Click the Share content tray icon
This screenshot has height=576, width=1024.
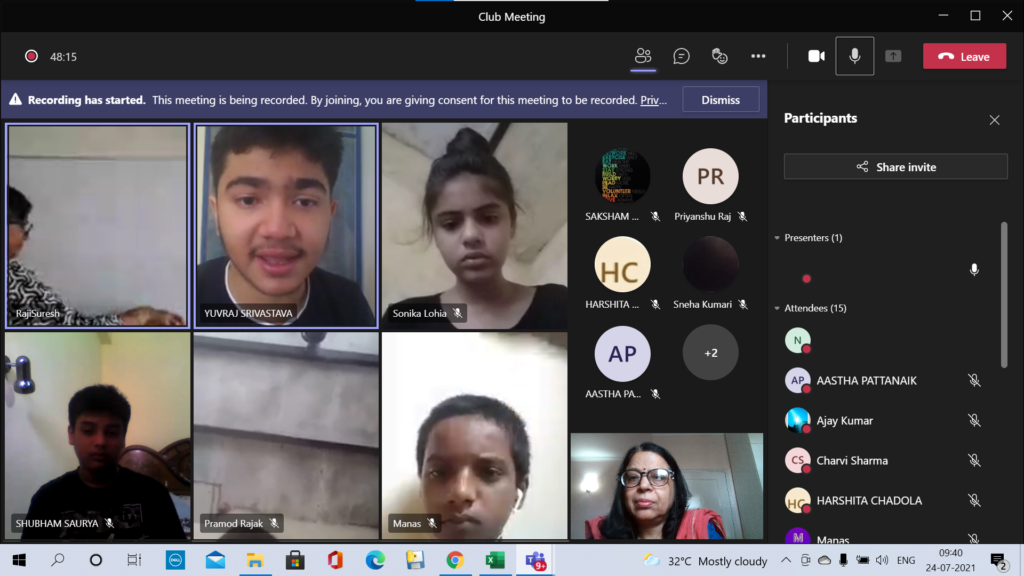pyautogui.click(x=893, y=56)
